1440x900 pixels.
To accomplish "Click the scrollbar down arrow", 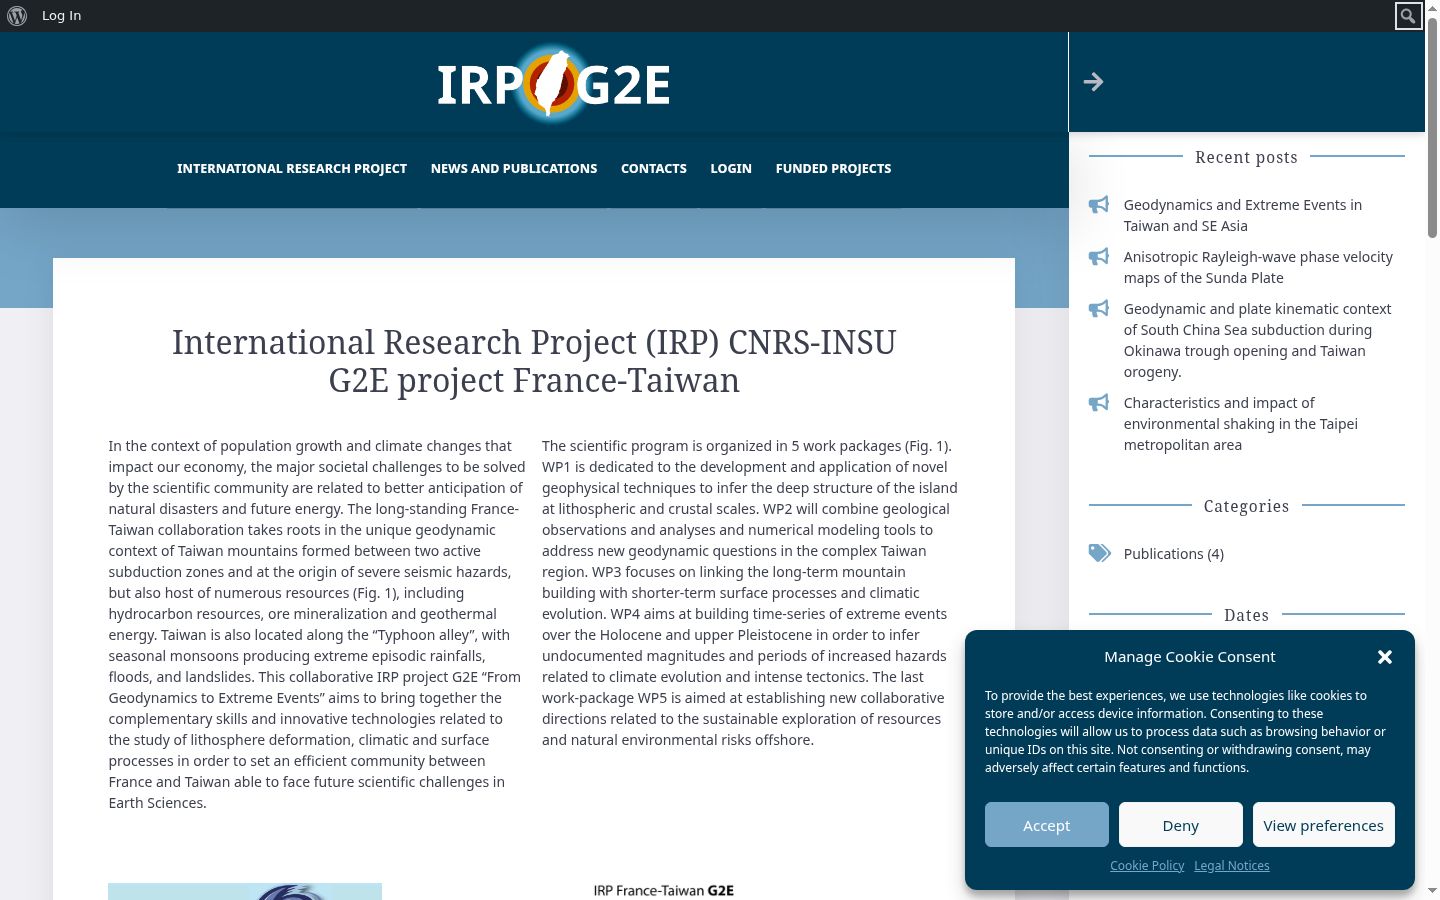I will (x=1432, y=891).
